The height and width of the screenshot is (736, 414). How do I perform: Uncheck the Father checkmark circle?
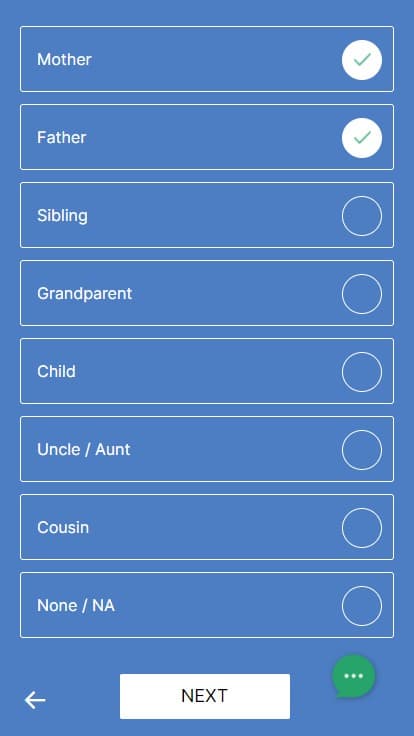[361, 138]
